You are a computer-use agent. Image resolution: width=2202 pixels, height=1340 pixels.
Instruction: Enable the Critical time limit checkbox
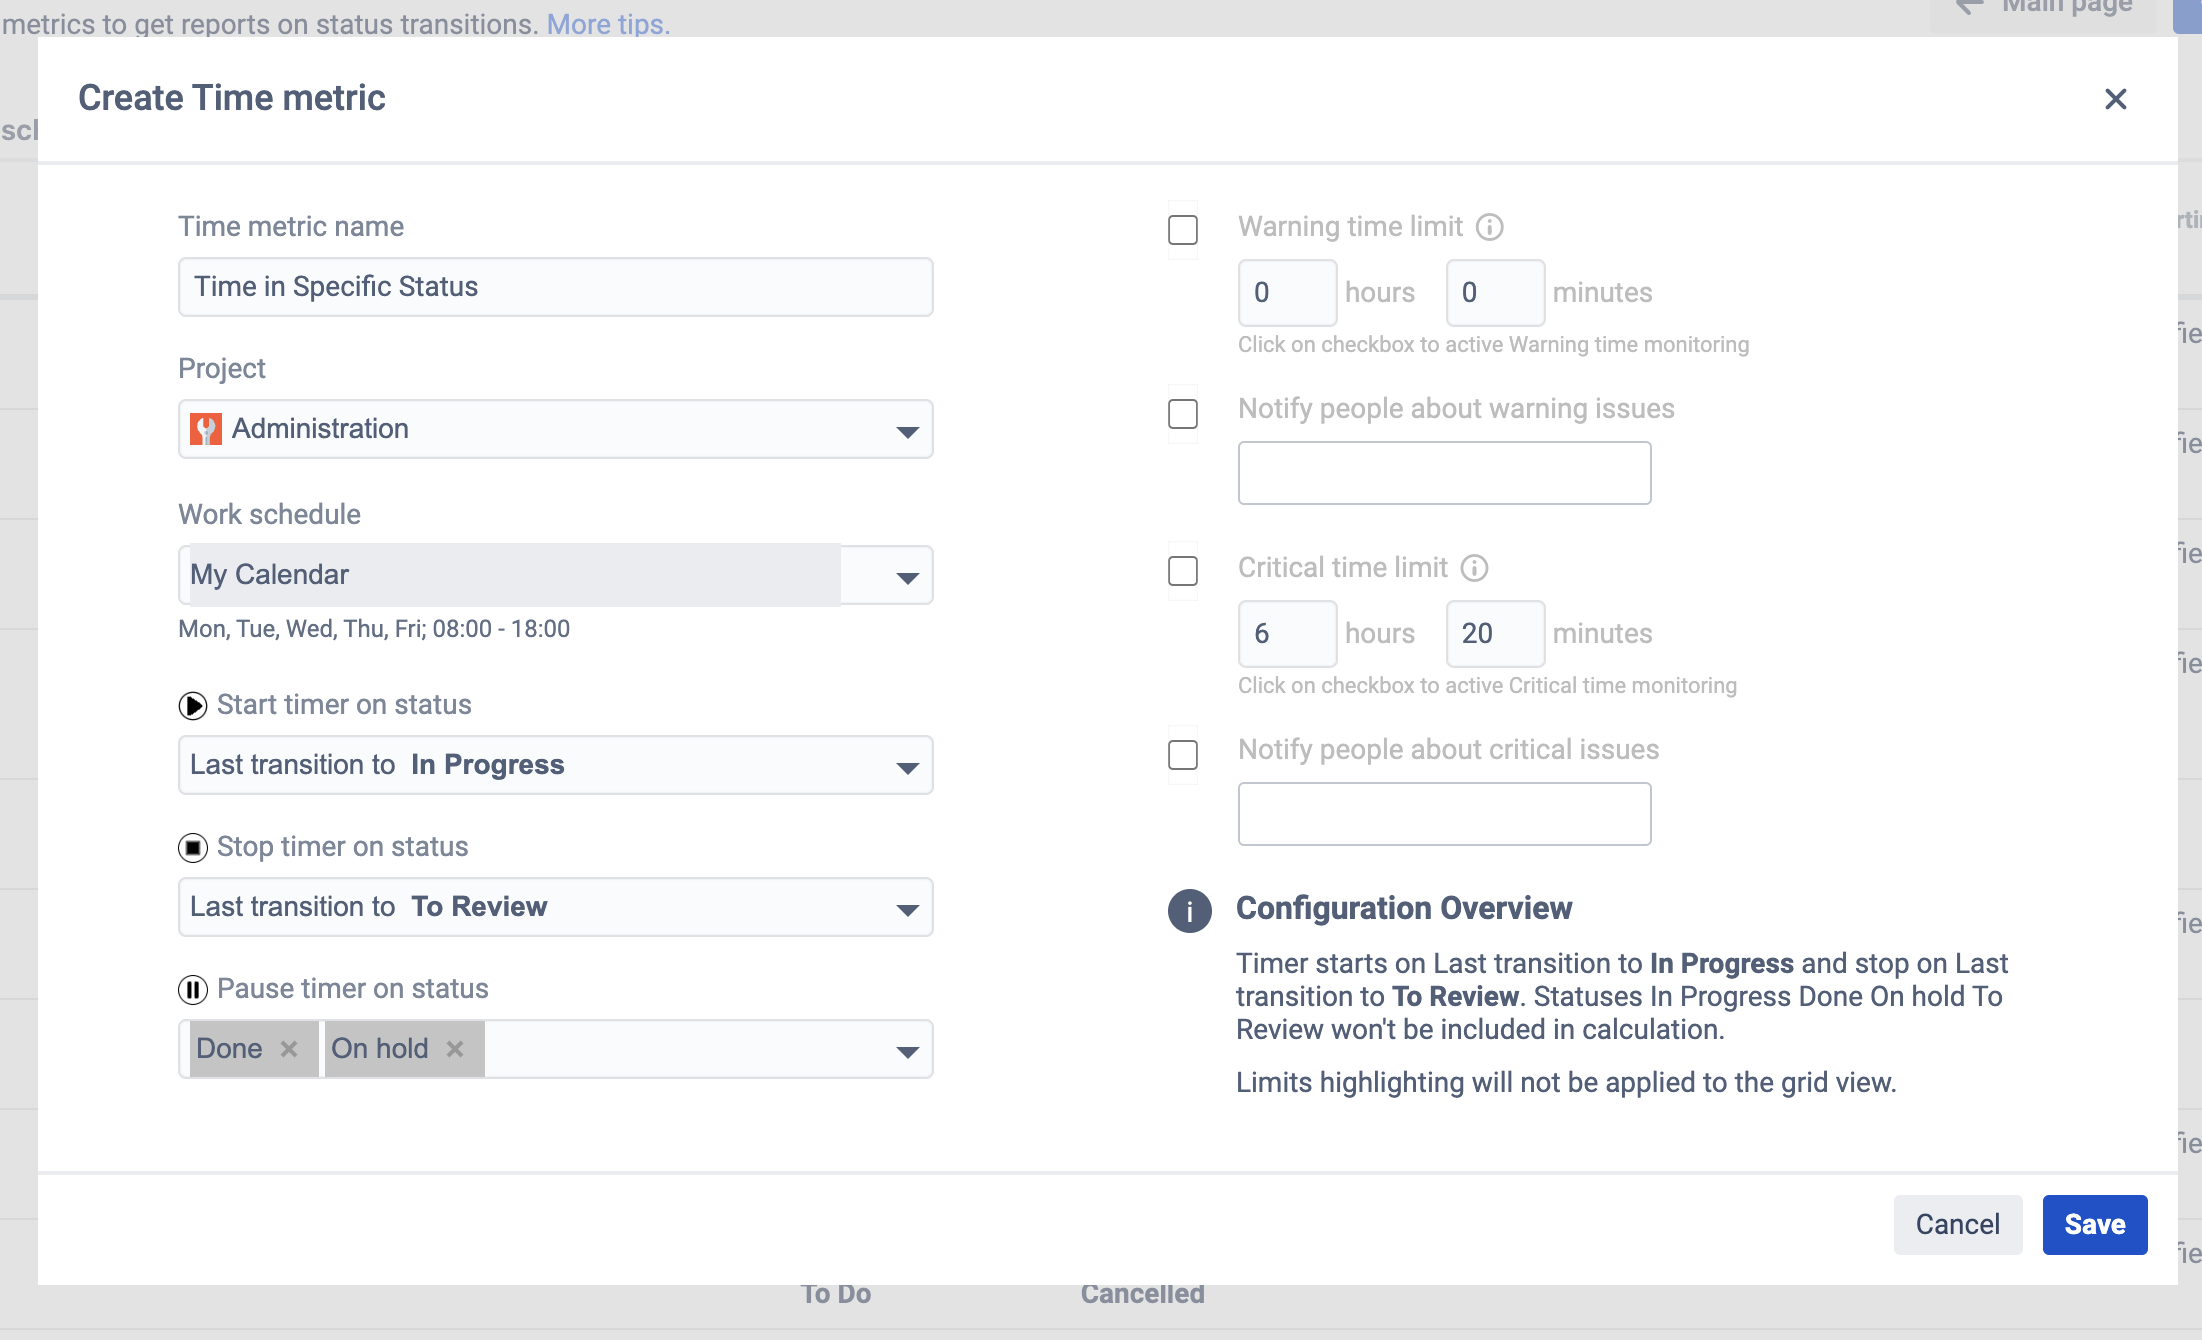pyautogui.click(x=1183, y=571)
